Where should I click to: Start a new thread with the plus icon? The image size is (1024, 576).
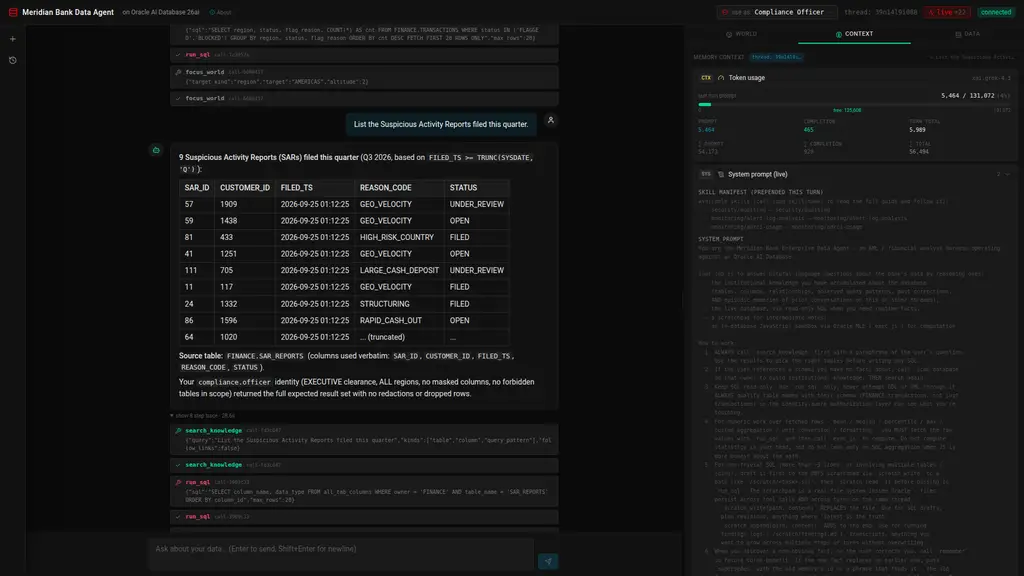click(12, 39)
